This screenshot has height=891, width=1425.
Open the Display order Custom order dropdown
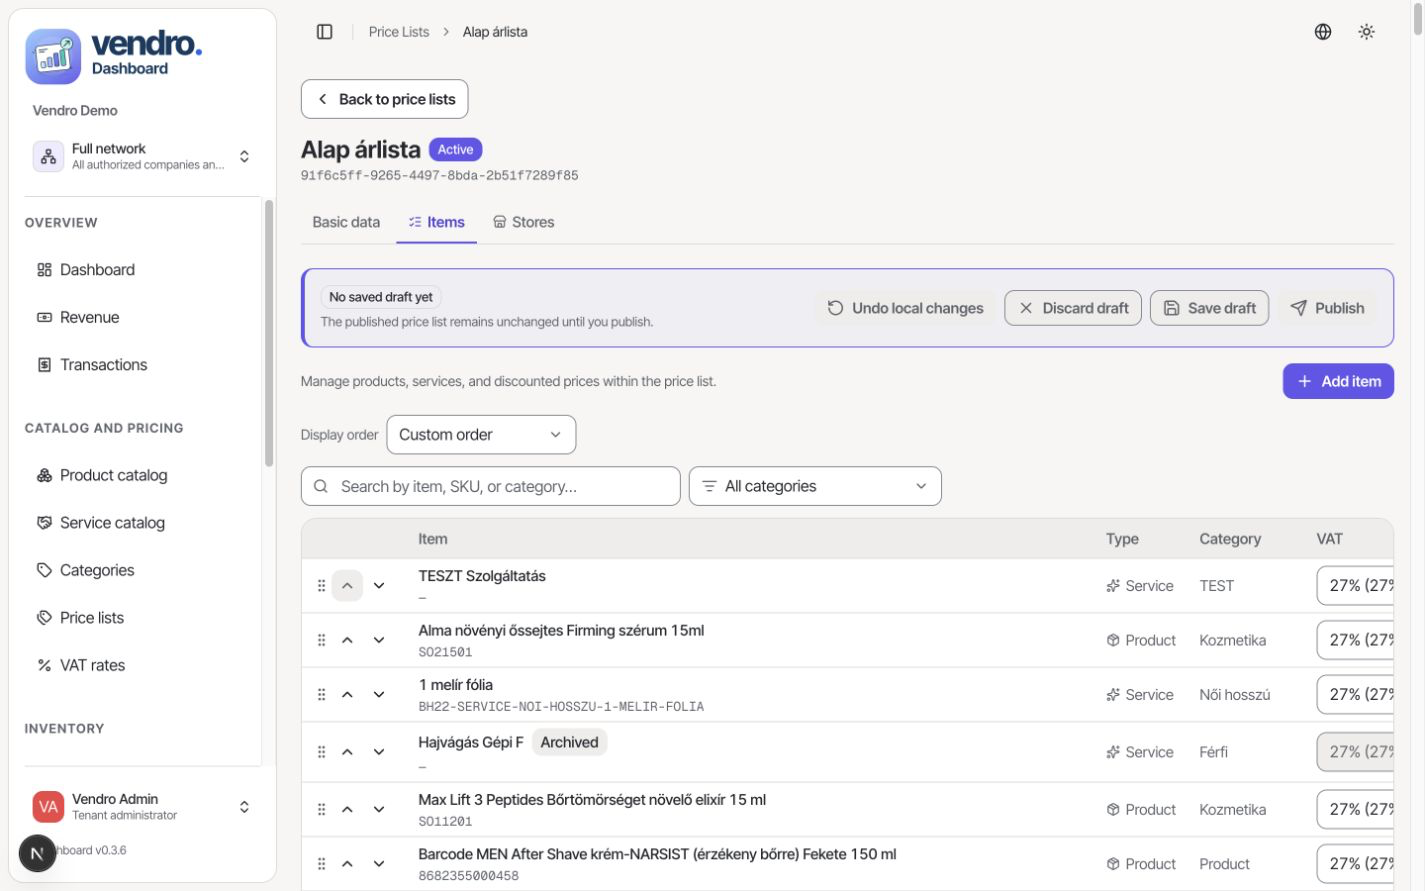481,435
